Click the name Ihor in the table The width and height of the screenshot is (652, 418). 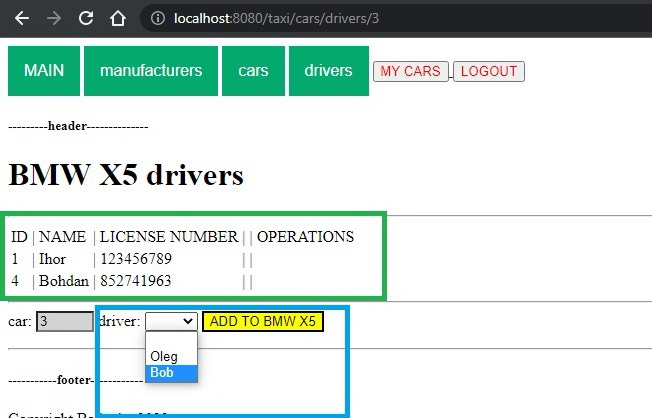52,259
